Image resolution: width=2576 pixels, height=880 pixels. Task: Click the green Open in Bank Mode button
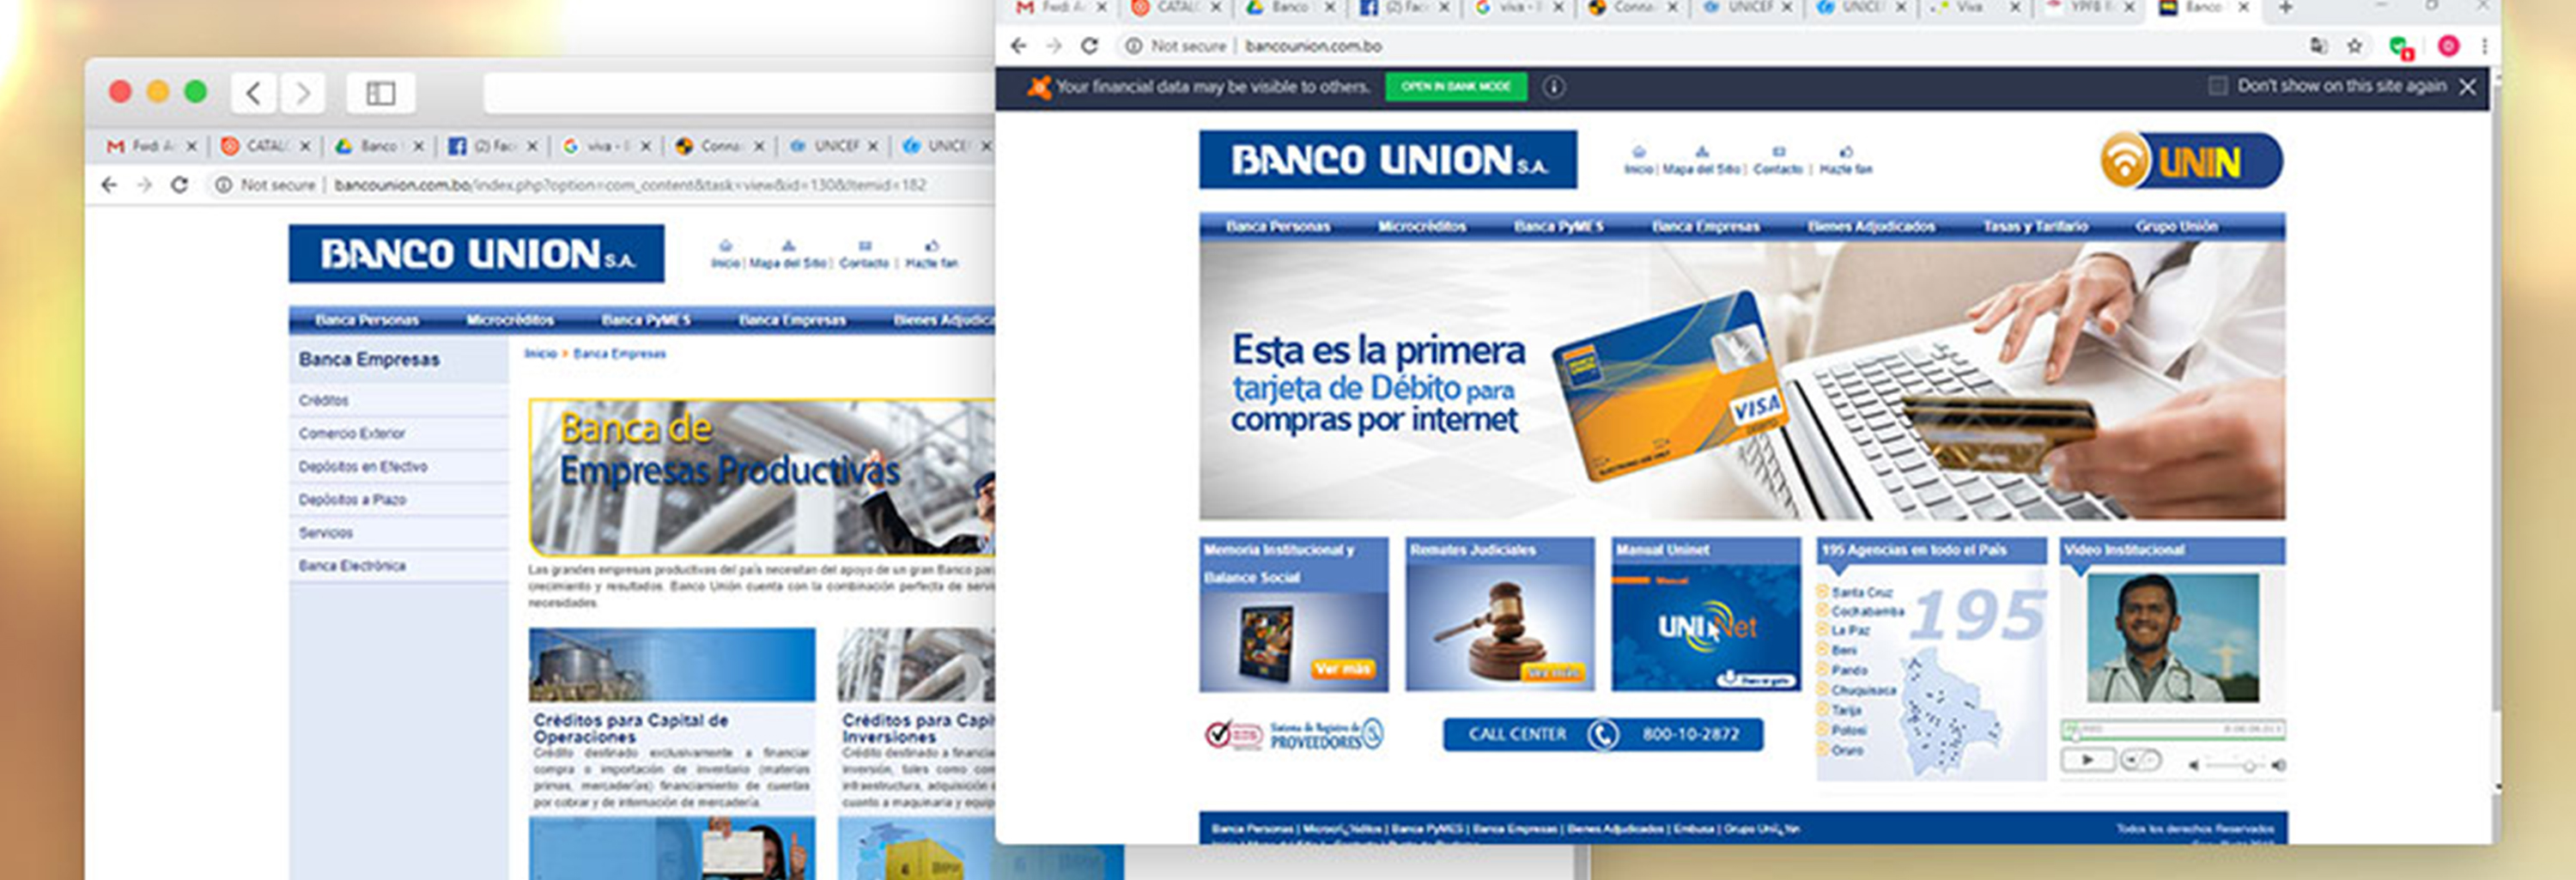coord(1455,87)
